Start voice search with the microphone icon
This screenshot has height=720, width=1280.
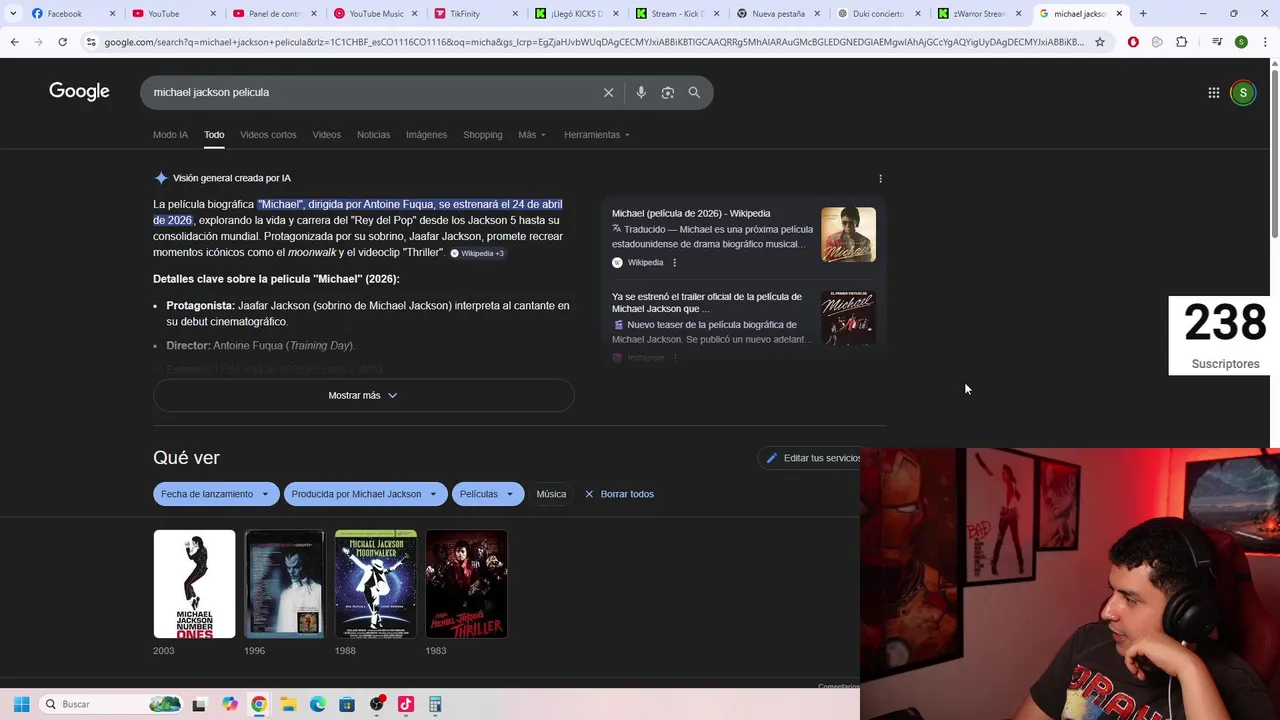(641, 92)
